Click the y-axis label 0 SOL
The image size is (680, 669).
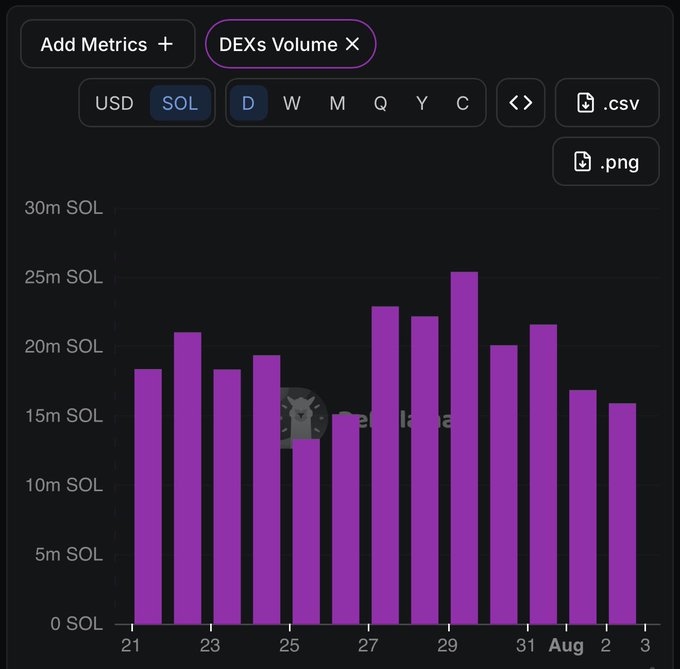(x=76, y=623)
